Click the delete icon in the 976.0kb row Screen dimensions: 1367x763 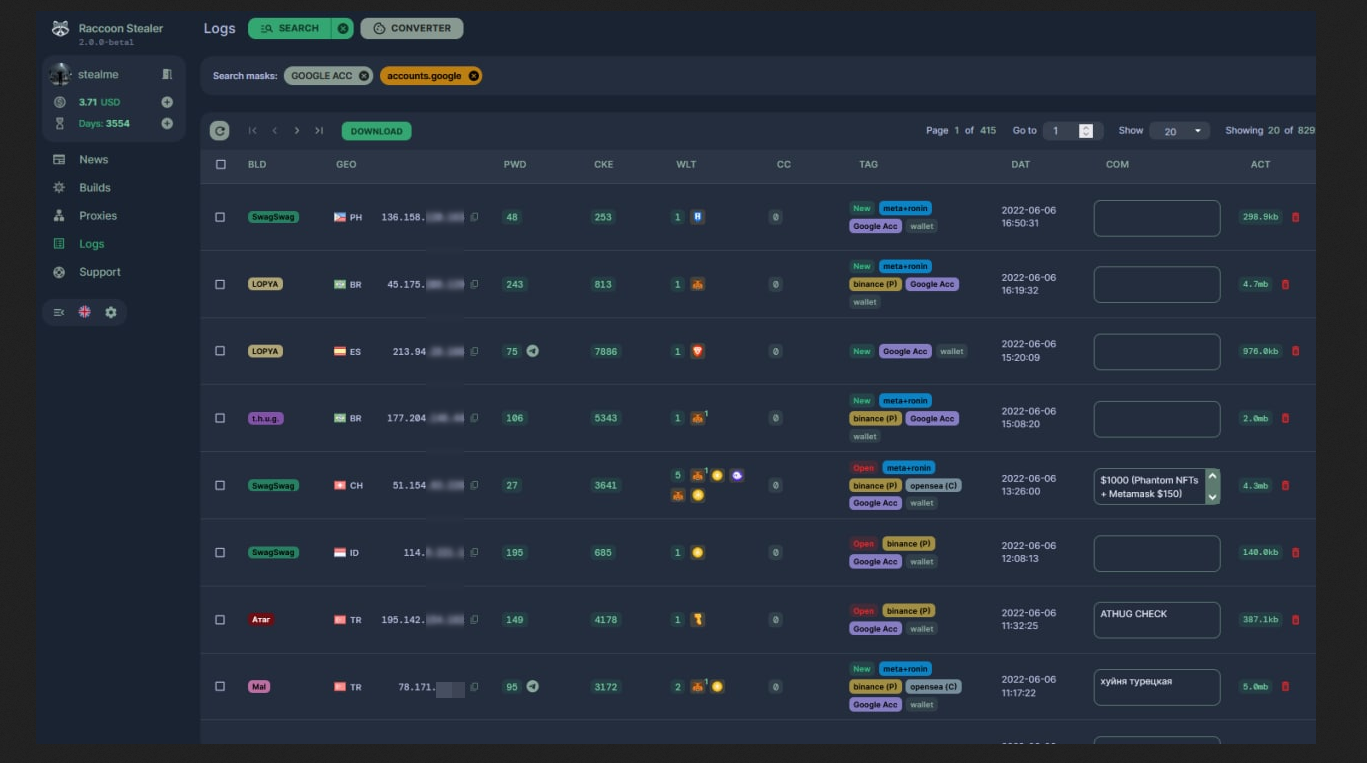(1296, 351)
